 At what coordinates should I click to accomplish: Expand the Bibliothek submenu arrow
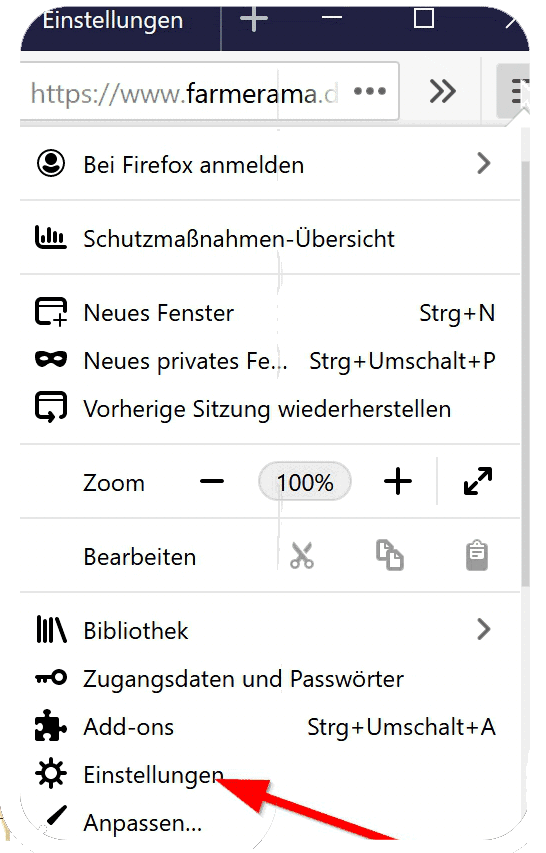[483, 629]
